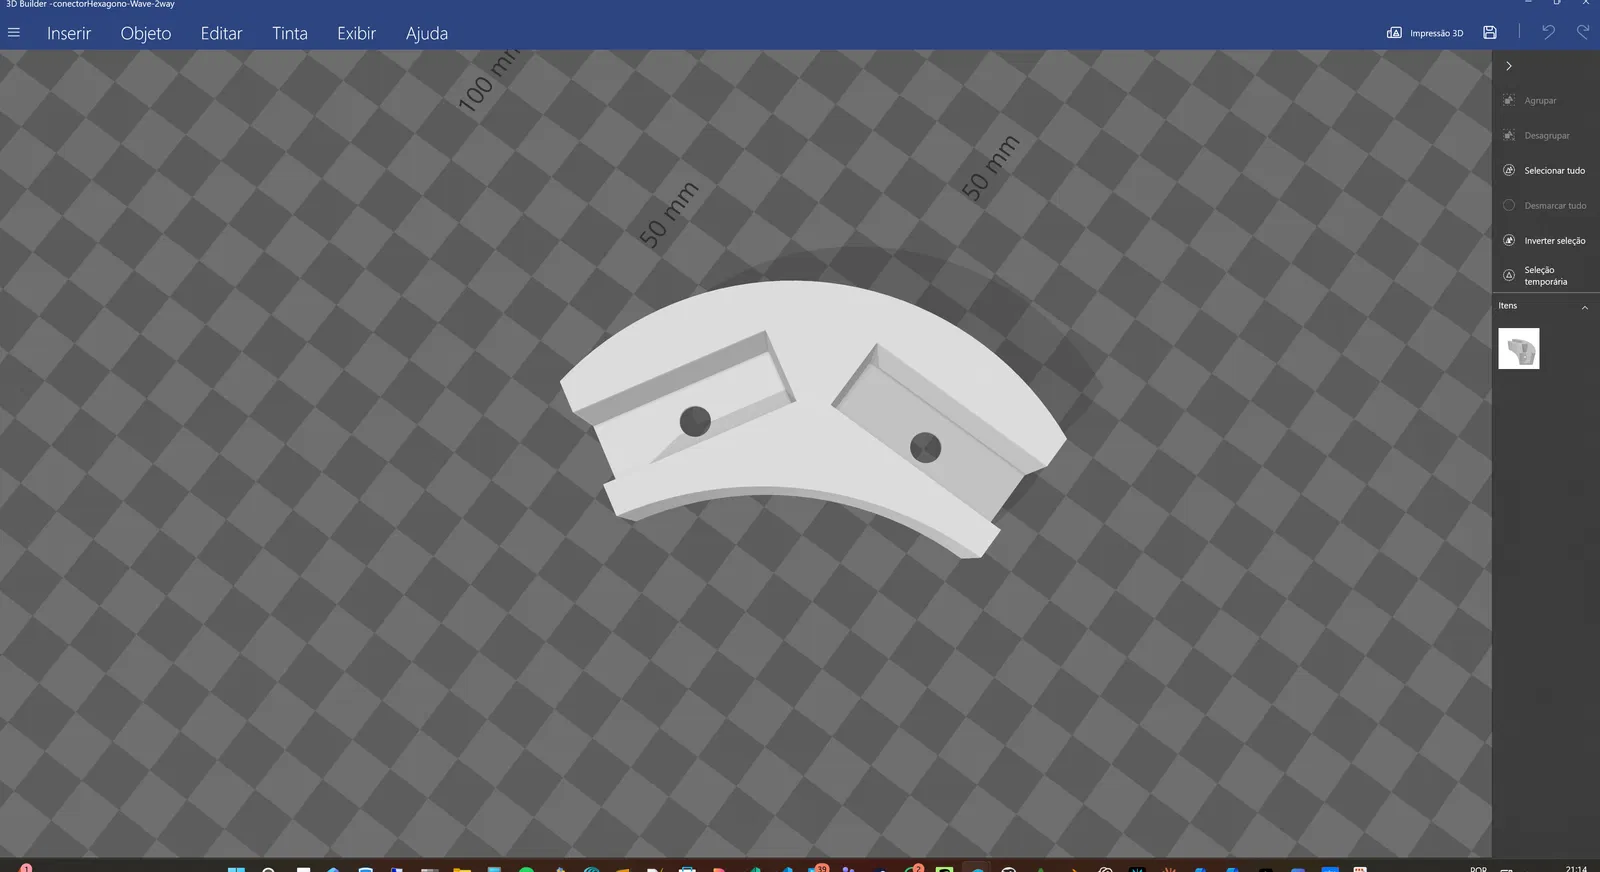The width and height of the screenshot is (1600, 872).
Task: Collapse the right side selection panel
Action: pos(1509,66)
